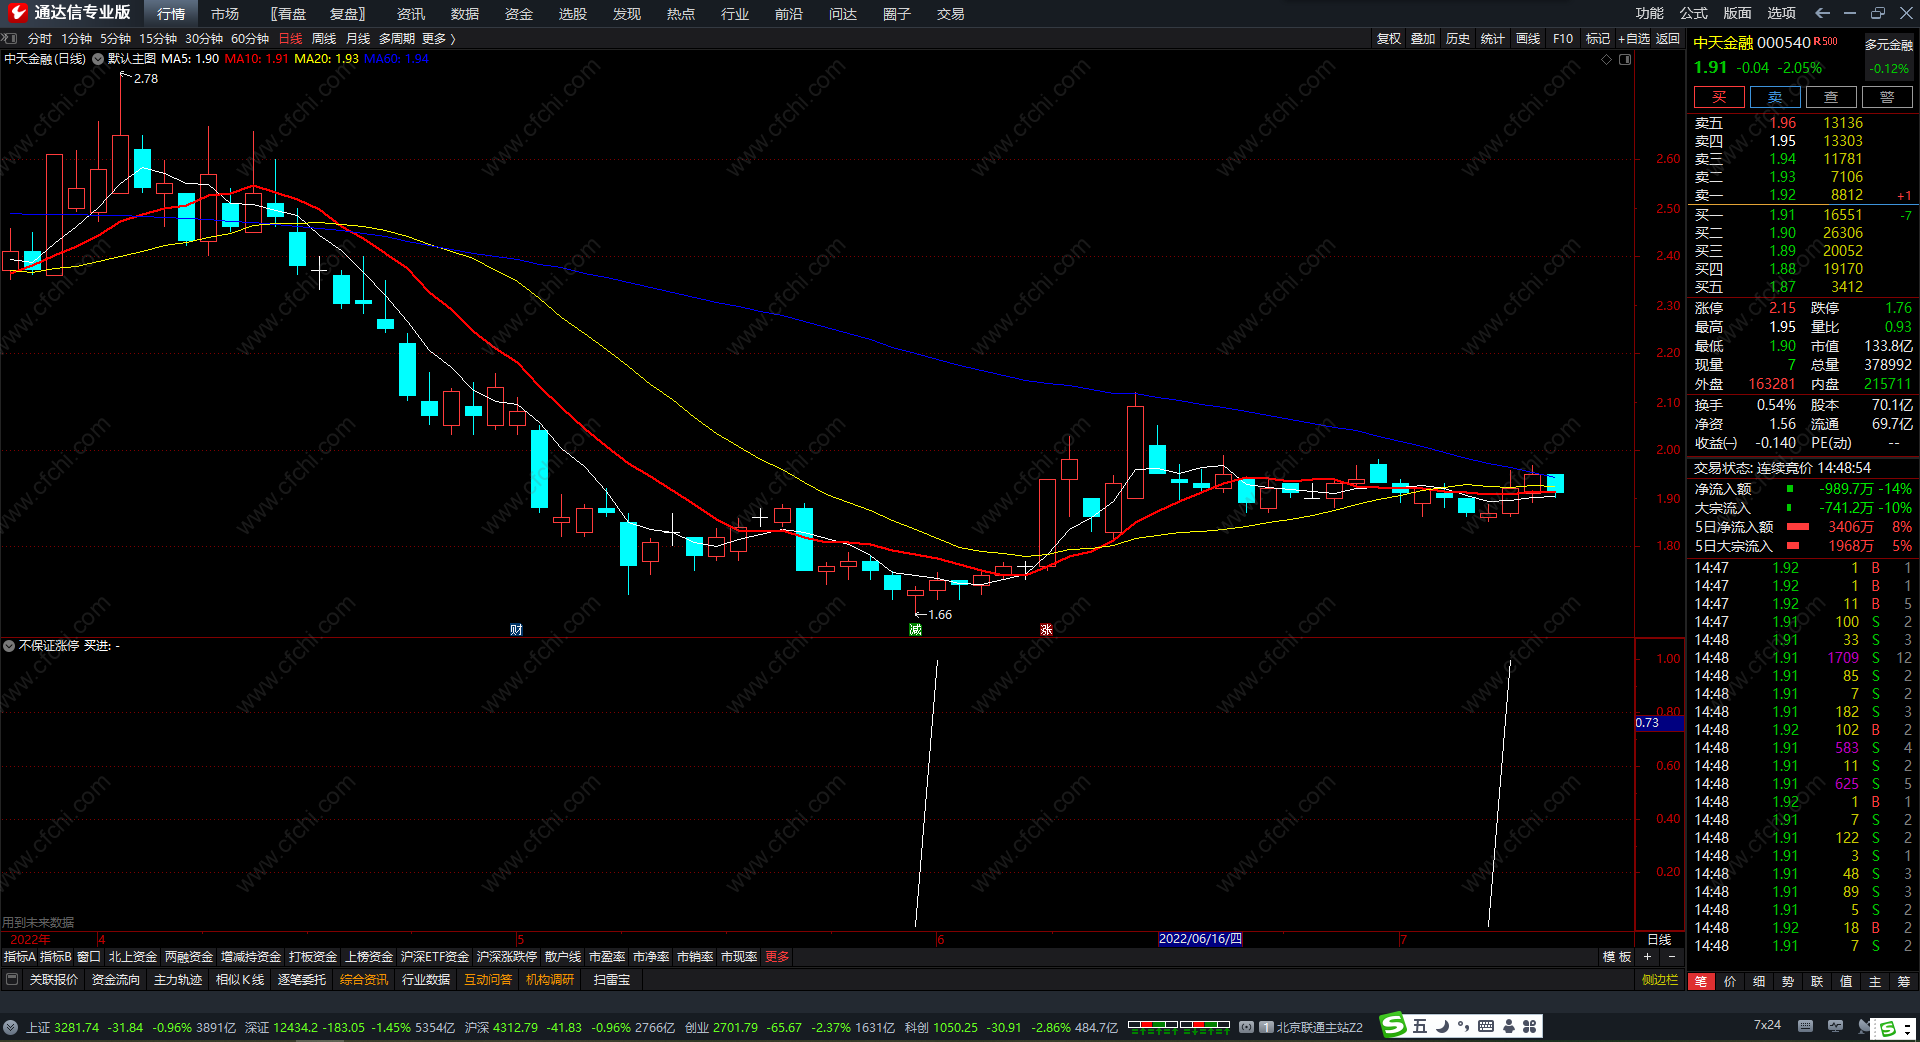Click the window icon before 关联报价
This screenshot has width=1920, height=1042.
12,980
